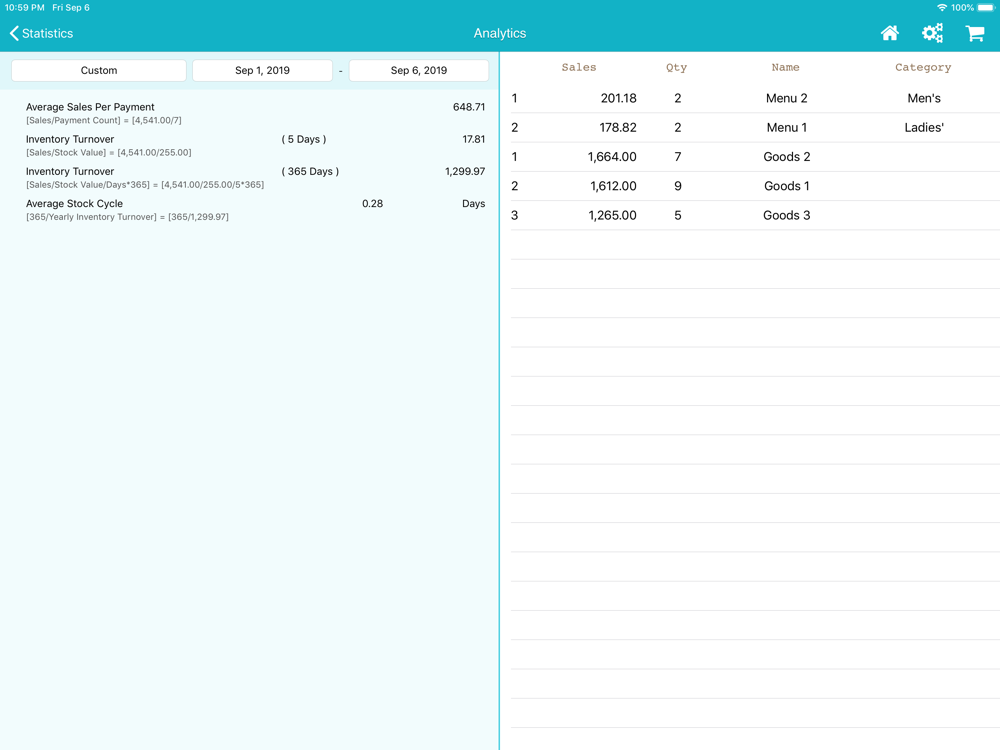
Task: Sort by Qty column header
Action: (677, 68)
